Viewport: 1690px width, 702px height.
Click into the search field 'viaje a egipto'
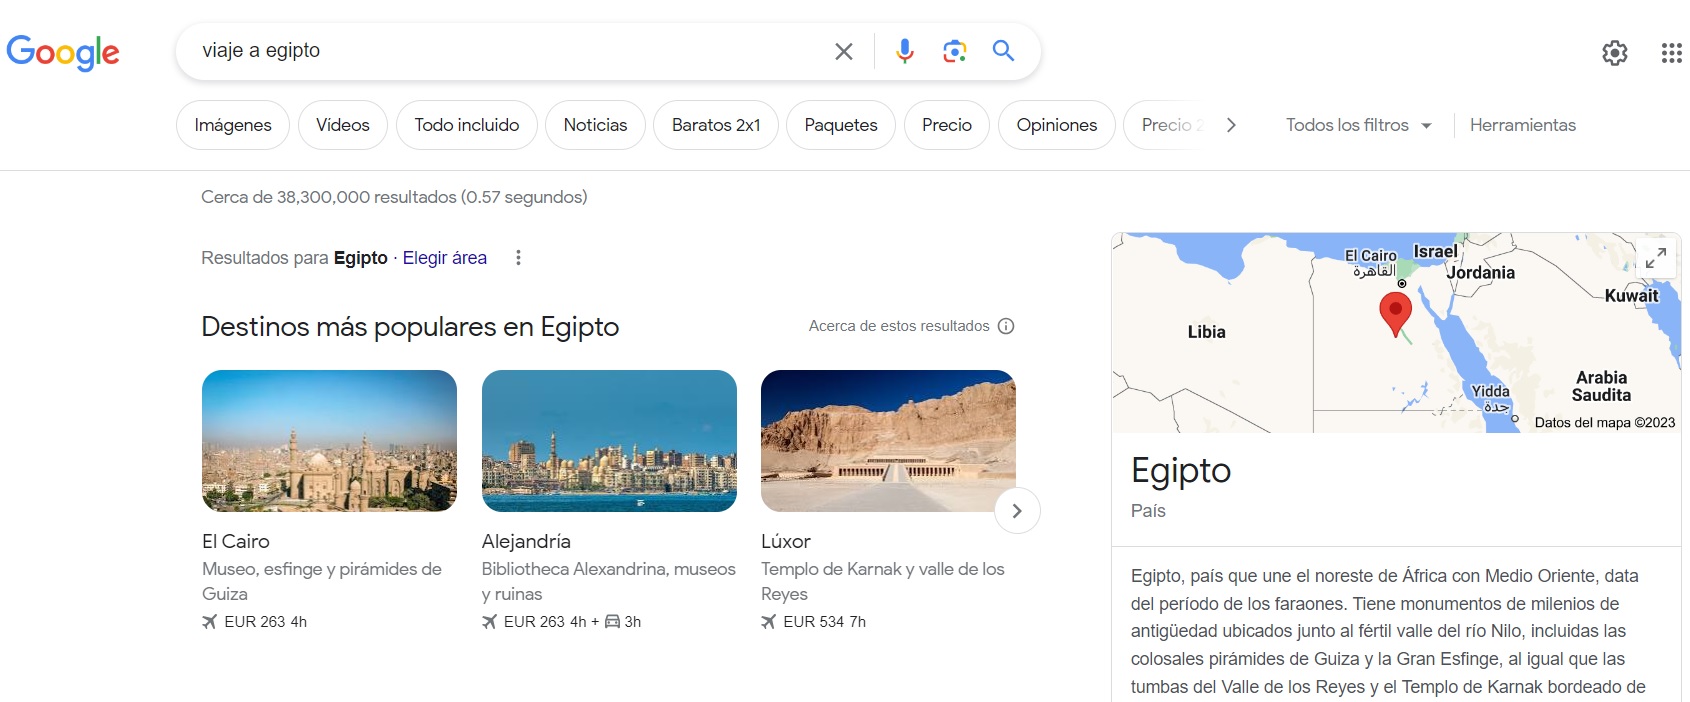point(510,51)
